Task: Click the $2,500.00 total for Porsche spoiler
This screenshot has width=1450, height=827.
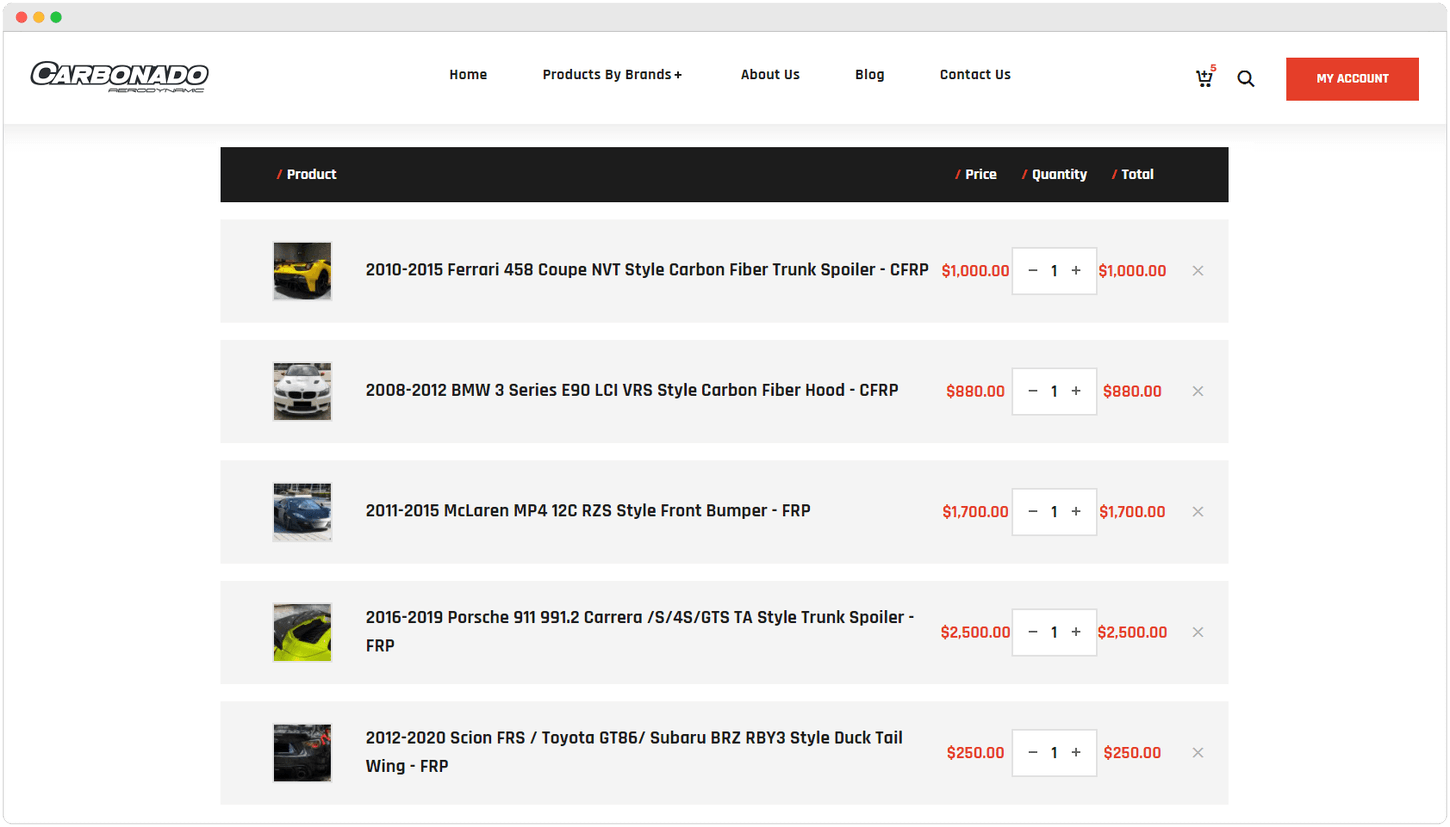Action: coord(1132,632)
